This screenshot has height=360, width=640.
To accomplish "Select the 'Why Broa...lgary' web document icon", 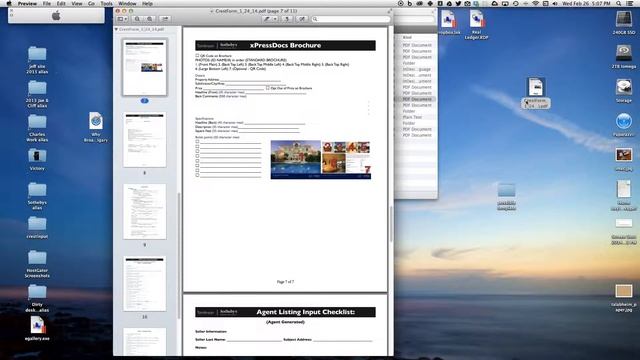I will click(96, 127).
